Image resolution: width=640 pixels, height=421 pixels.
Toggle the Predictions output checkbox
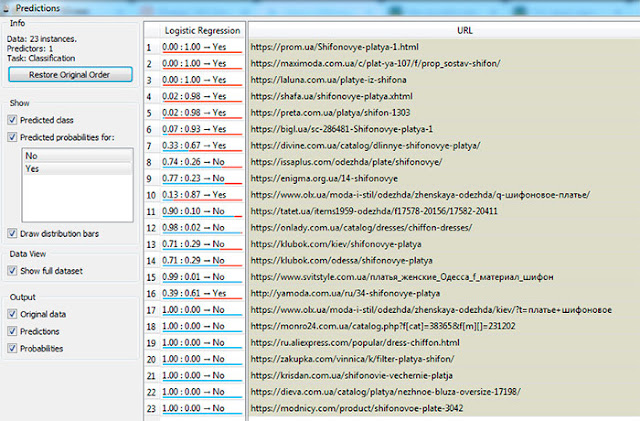click(x=12, y=331)
